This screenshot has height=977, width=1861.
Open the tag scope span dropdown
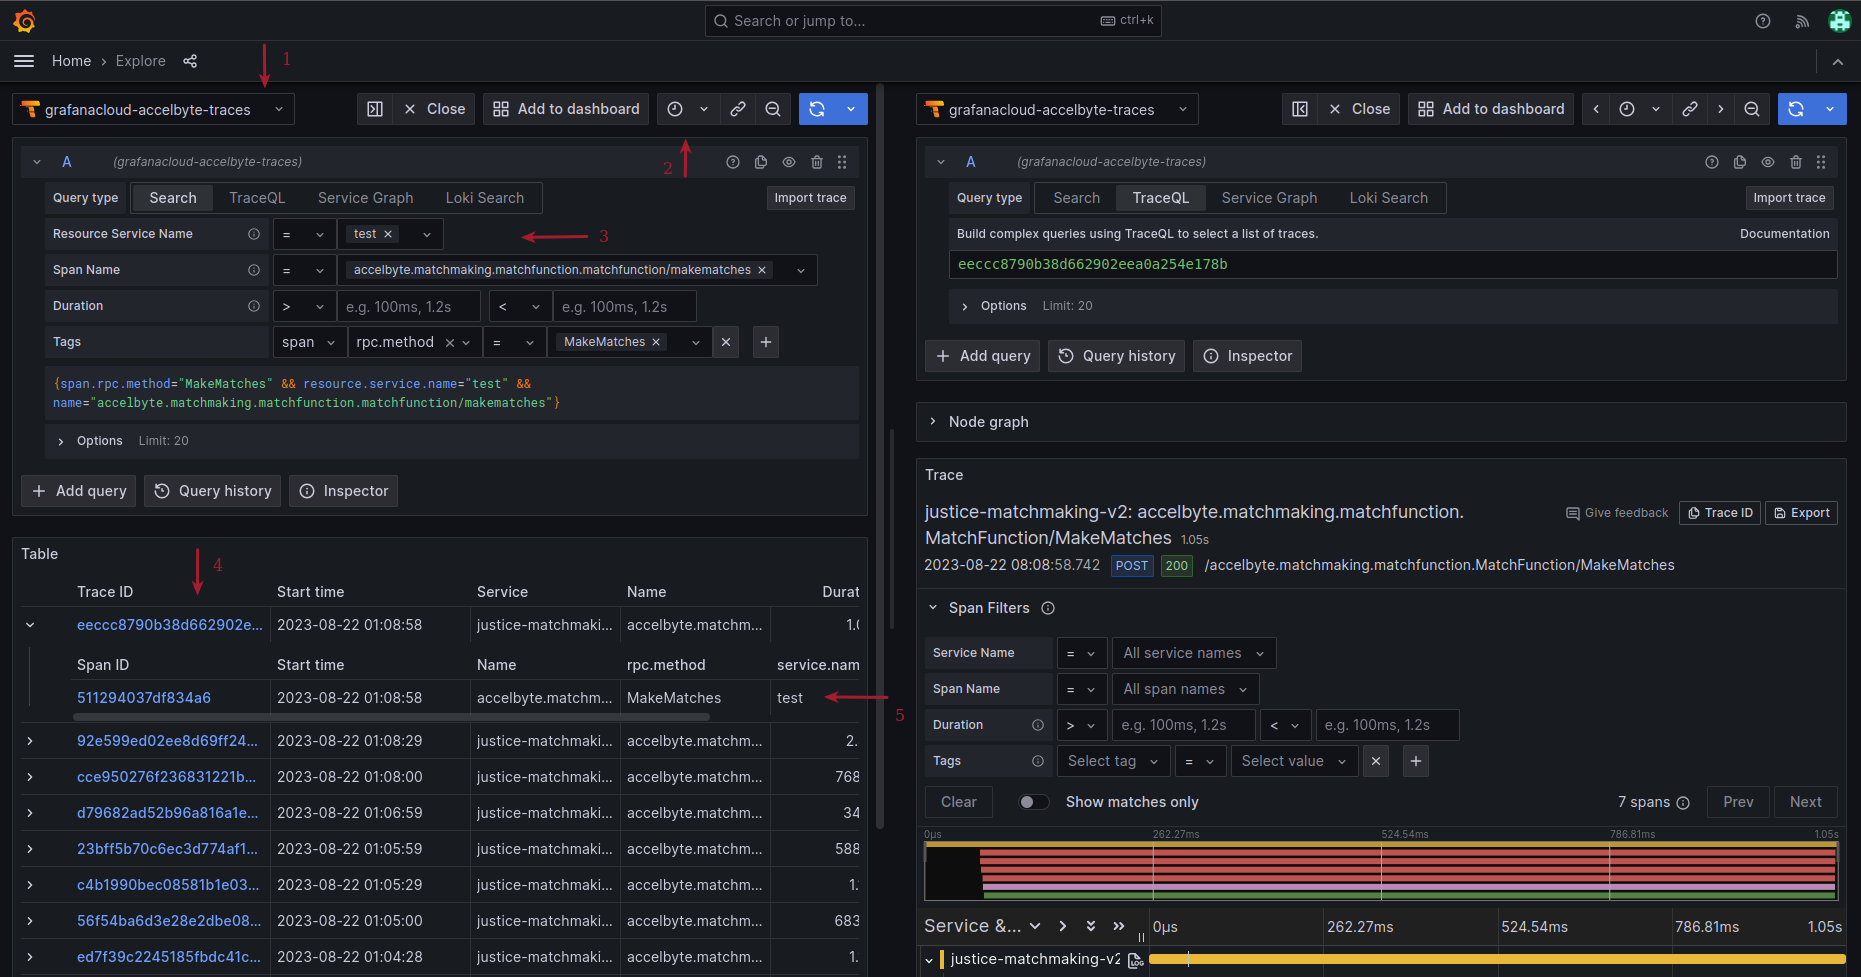[309, 342]
